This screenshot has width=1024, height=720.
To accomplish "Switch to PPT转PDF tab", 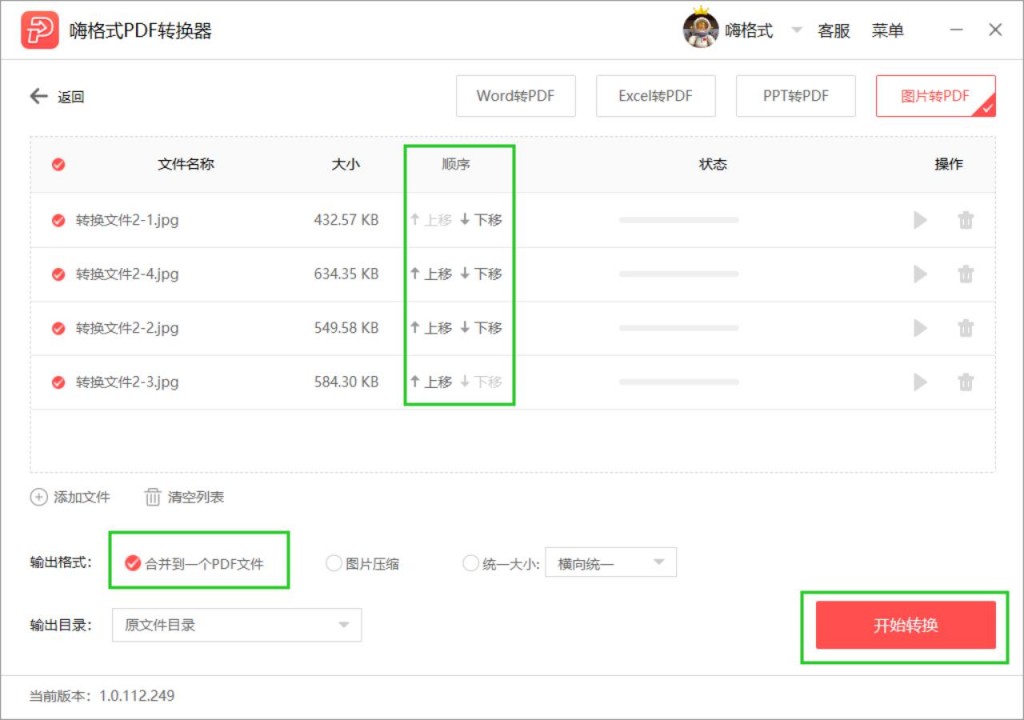I will click(x=795, y=96).
